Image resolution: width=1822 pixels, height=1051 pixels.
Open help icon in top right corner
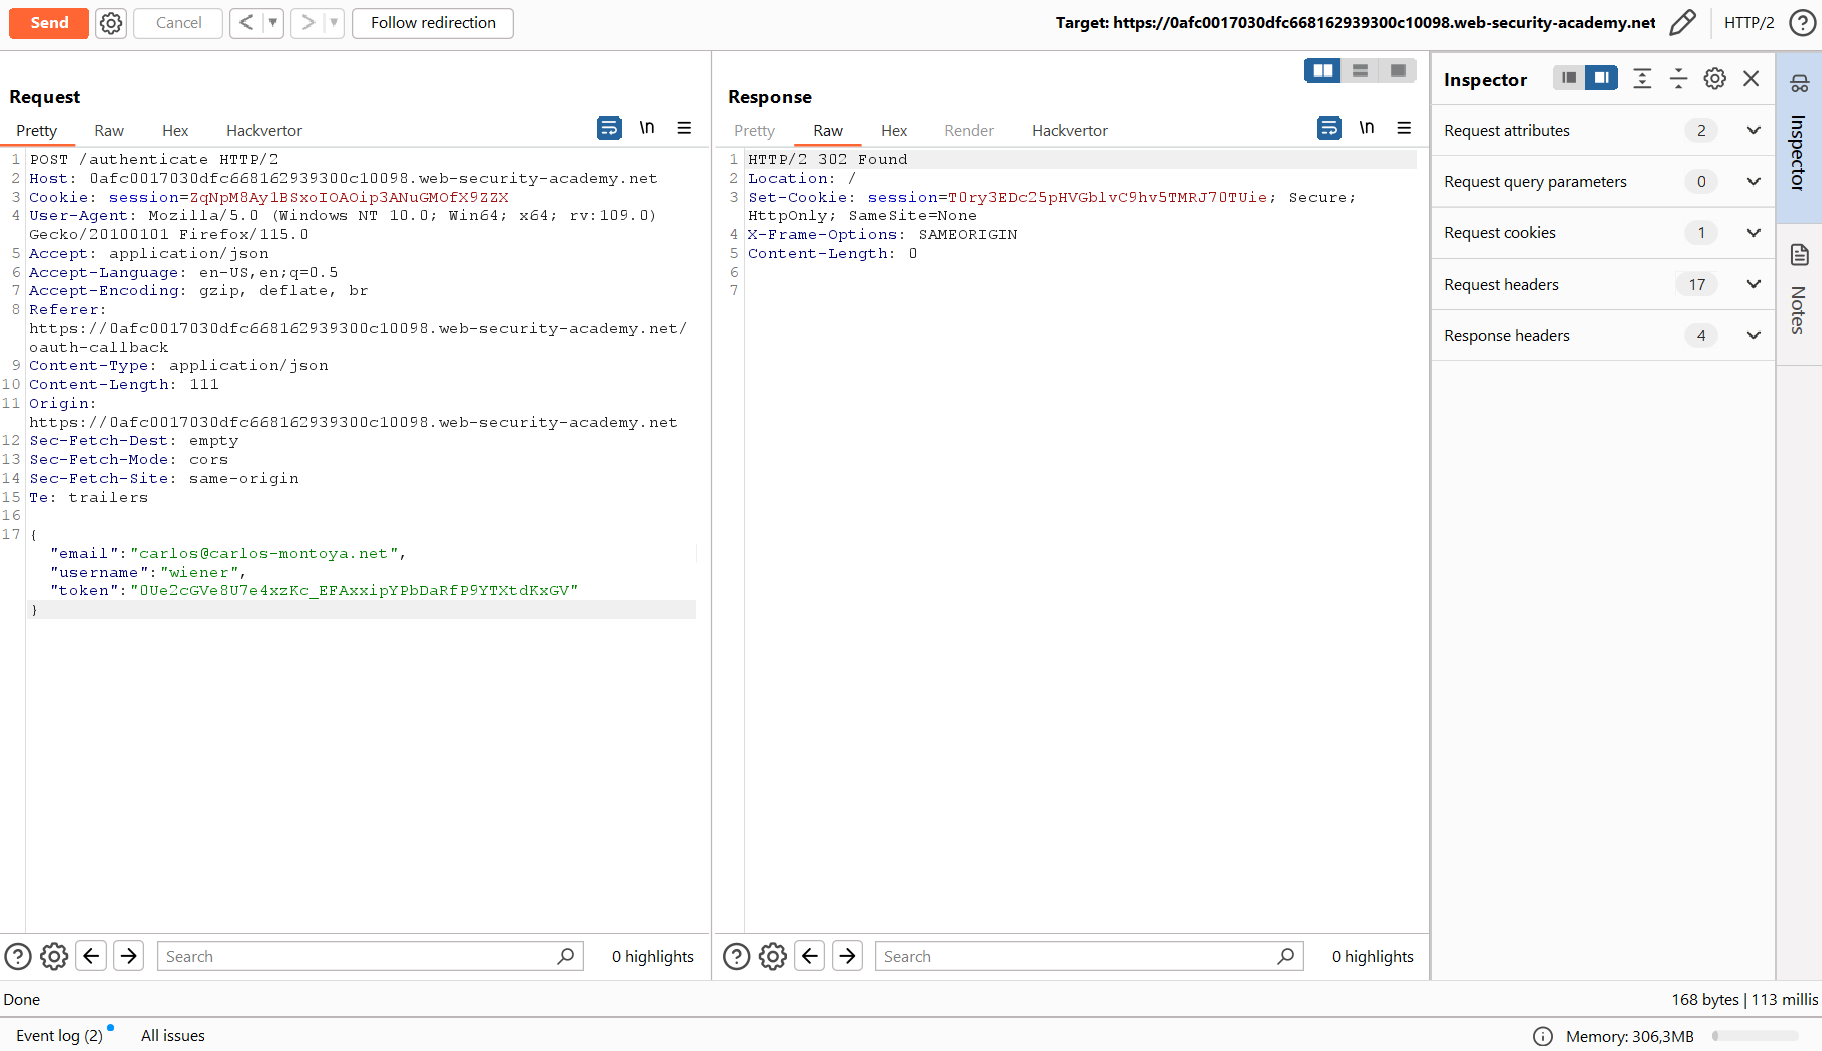click(x=1803, y=23)
